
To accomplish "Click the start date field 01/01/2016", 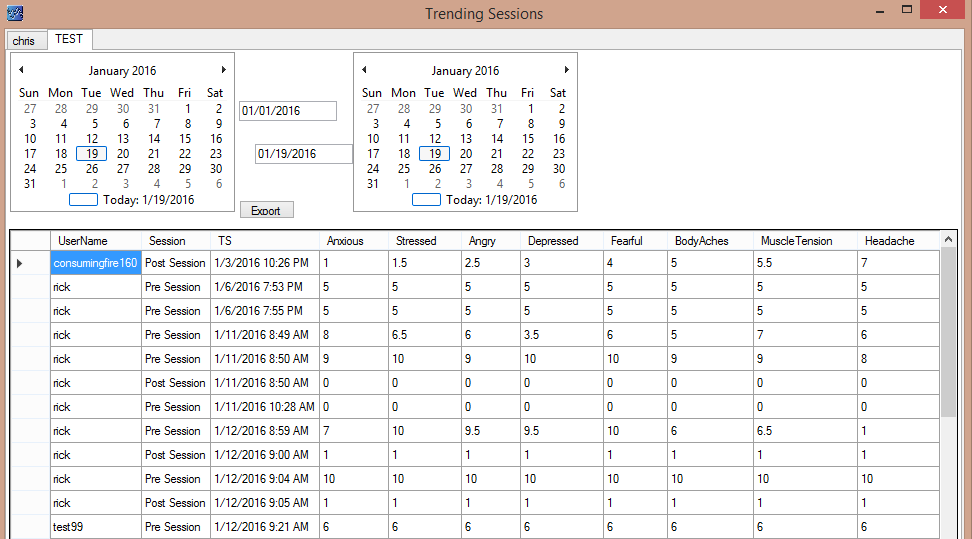I will 288,111.
